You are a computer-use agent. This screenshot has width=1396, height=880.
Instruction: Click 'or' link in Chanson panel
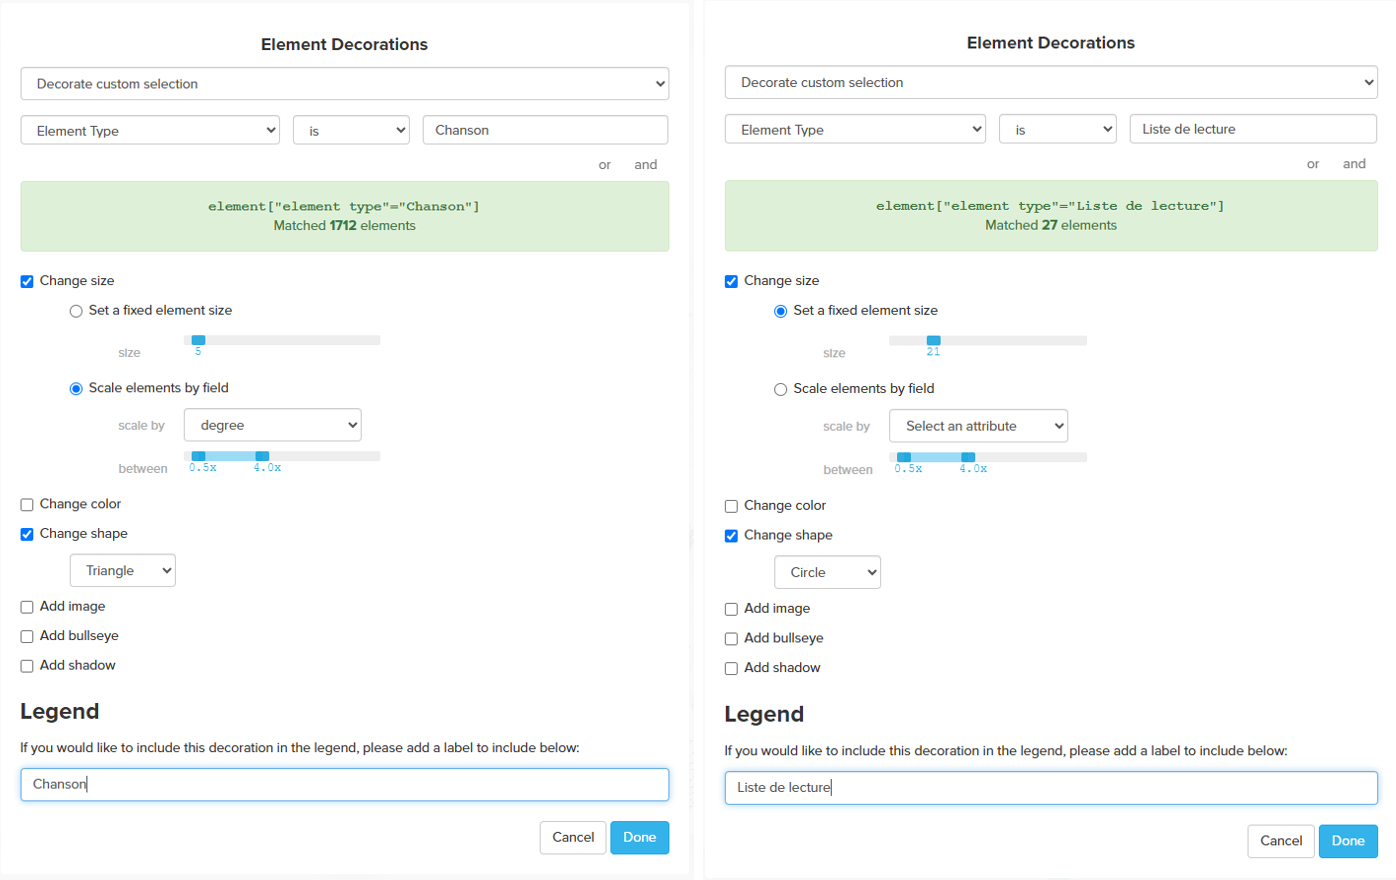point(605,165)
